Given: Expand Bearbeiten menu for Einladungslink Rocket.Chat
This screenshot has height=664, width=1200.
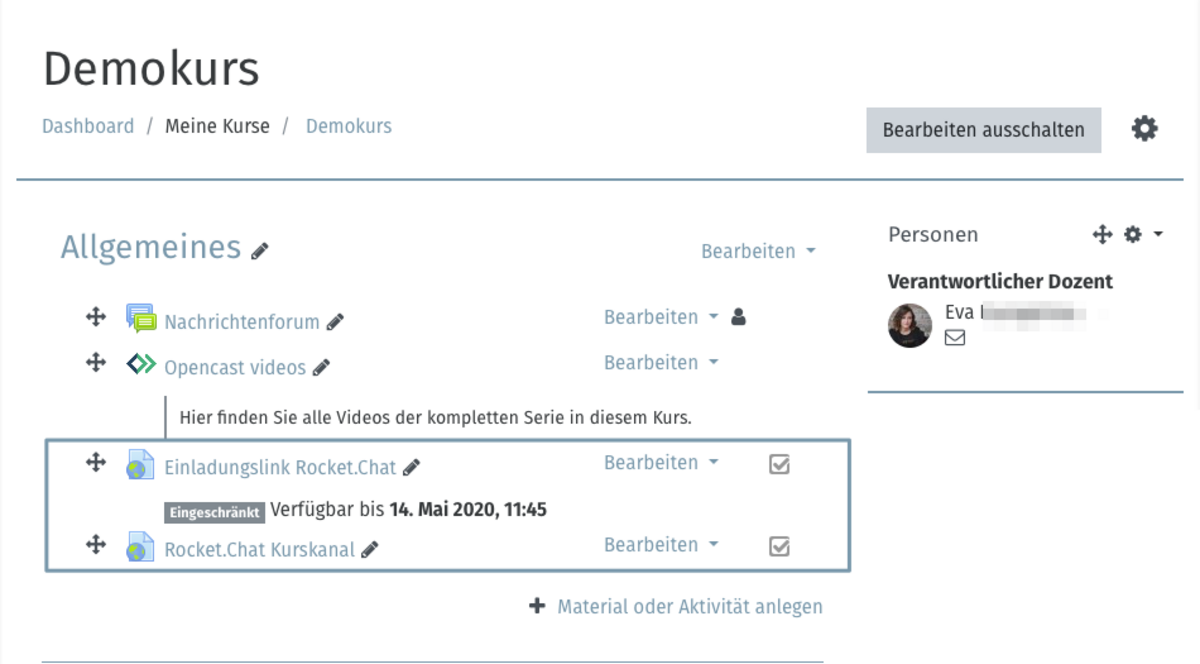Looking at the screenshot, I should coord(661,462).
